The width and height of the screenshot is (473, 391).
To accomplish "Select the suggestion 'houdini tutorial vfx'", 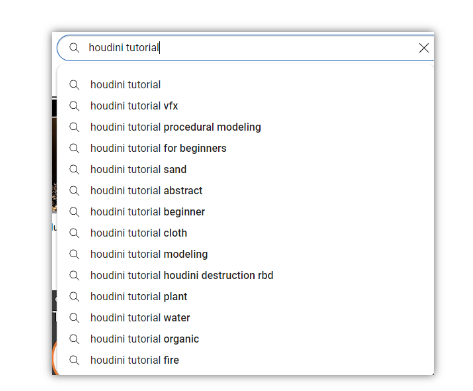I will [x=246, y=106].
